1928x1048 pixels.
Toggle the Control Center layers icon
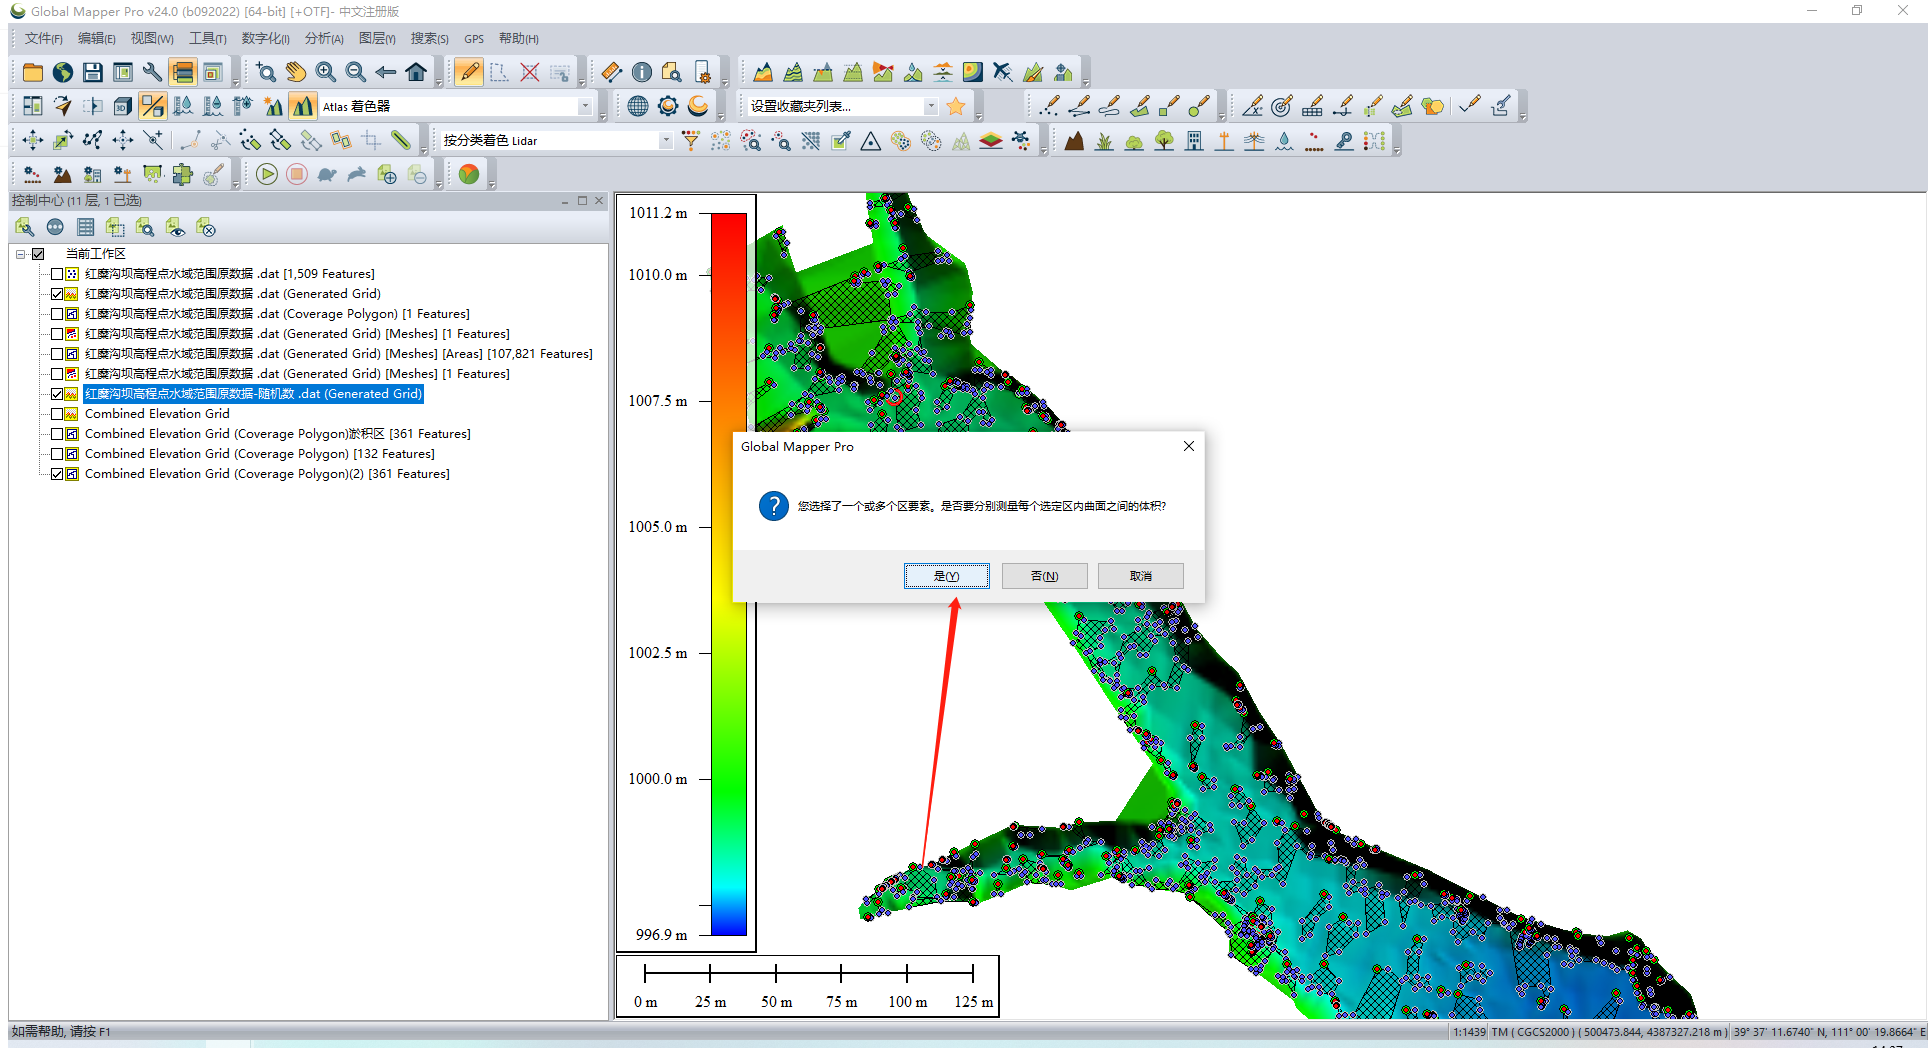click(182, 72)
